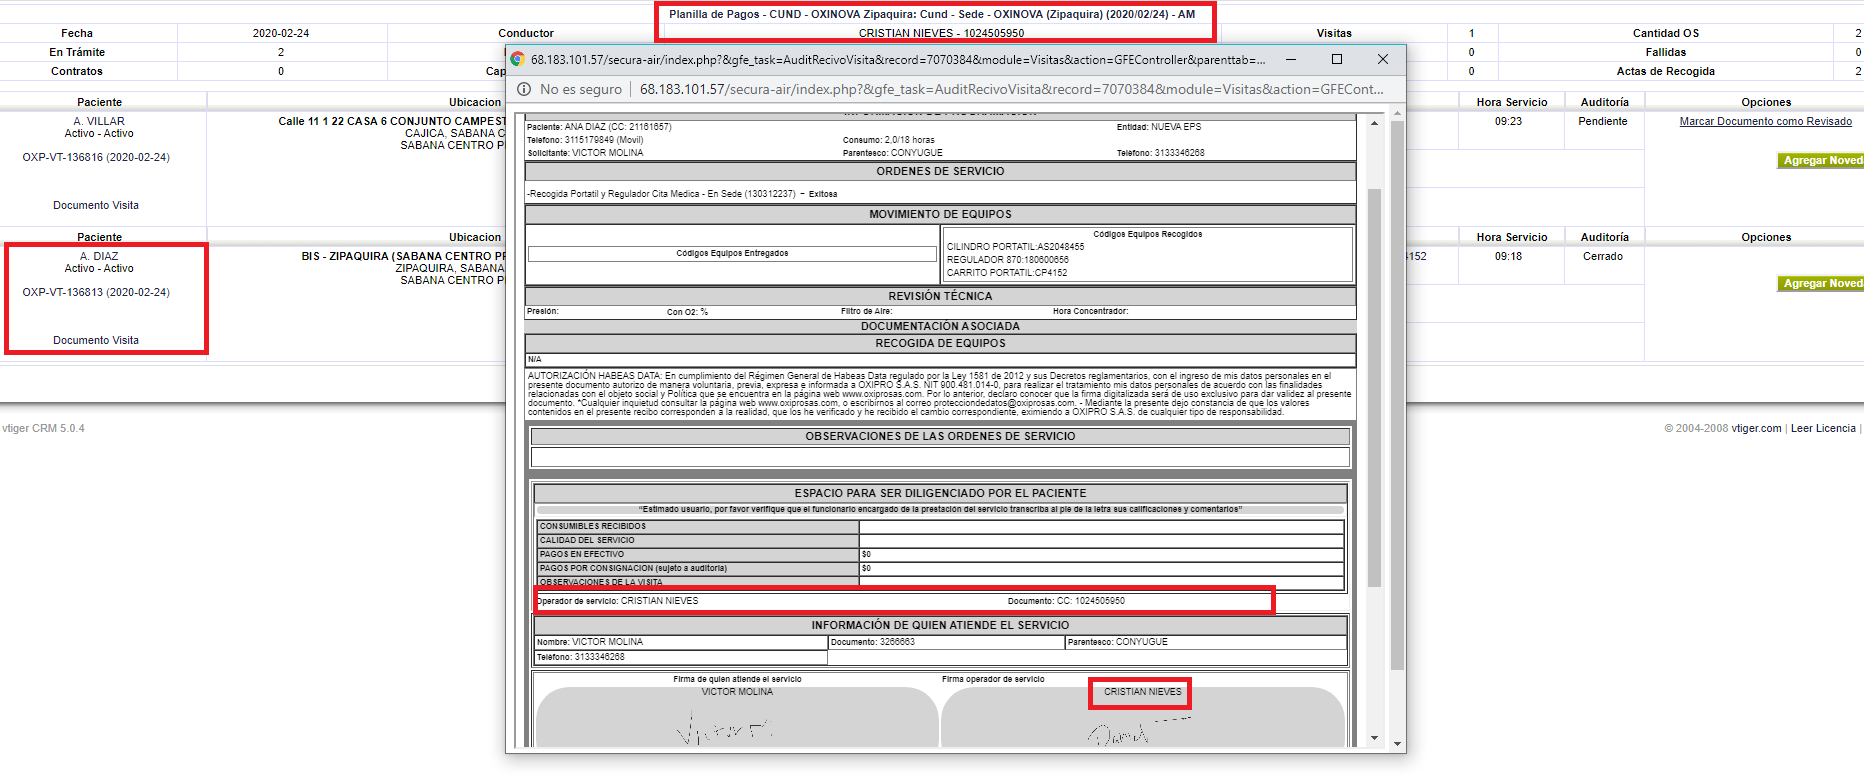1864x778 pixels.
Task: Click BIS - ZIPAQUIRA location text
Action: click(x=402, y=256)
